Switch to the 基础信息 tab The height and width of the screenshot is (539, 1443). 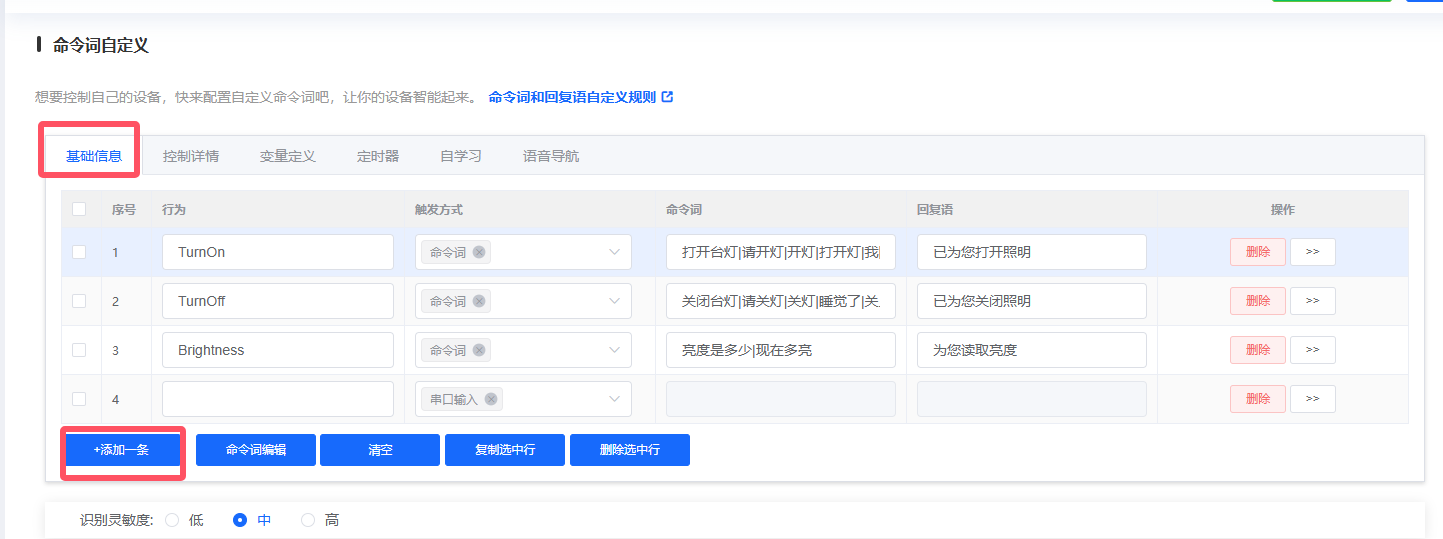pyautogui.click(x=94, y=156)
